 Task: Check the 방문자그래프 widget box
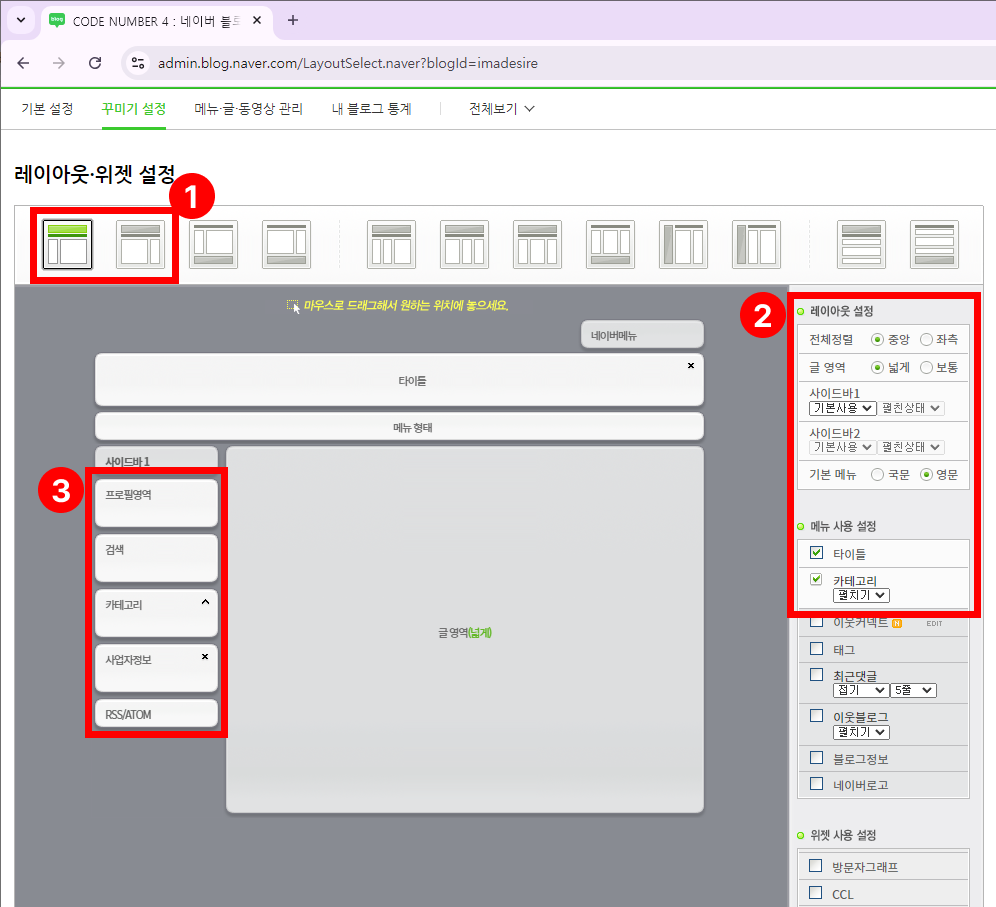pos(816,866)
